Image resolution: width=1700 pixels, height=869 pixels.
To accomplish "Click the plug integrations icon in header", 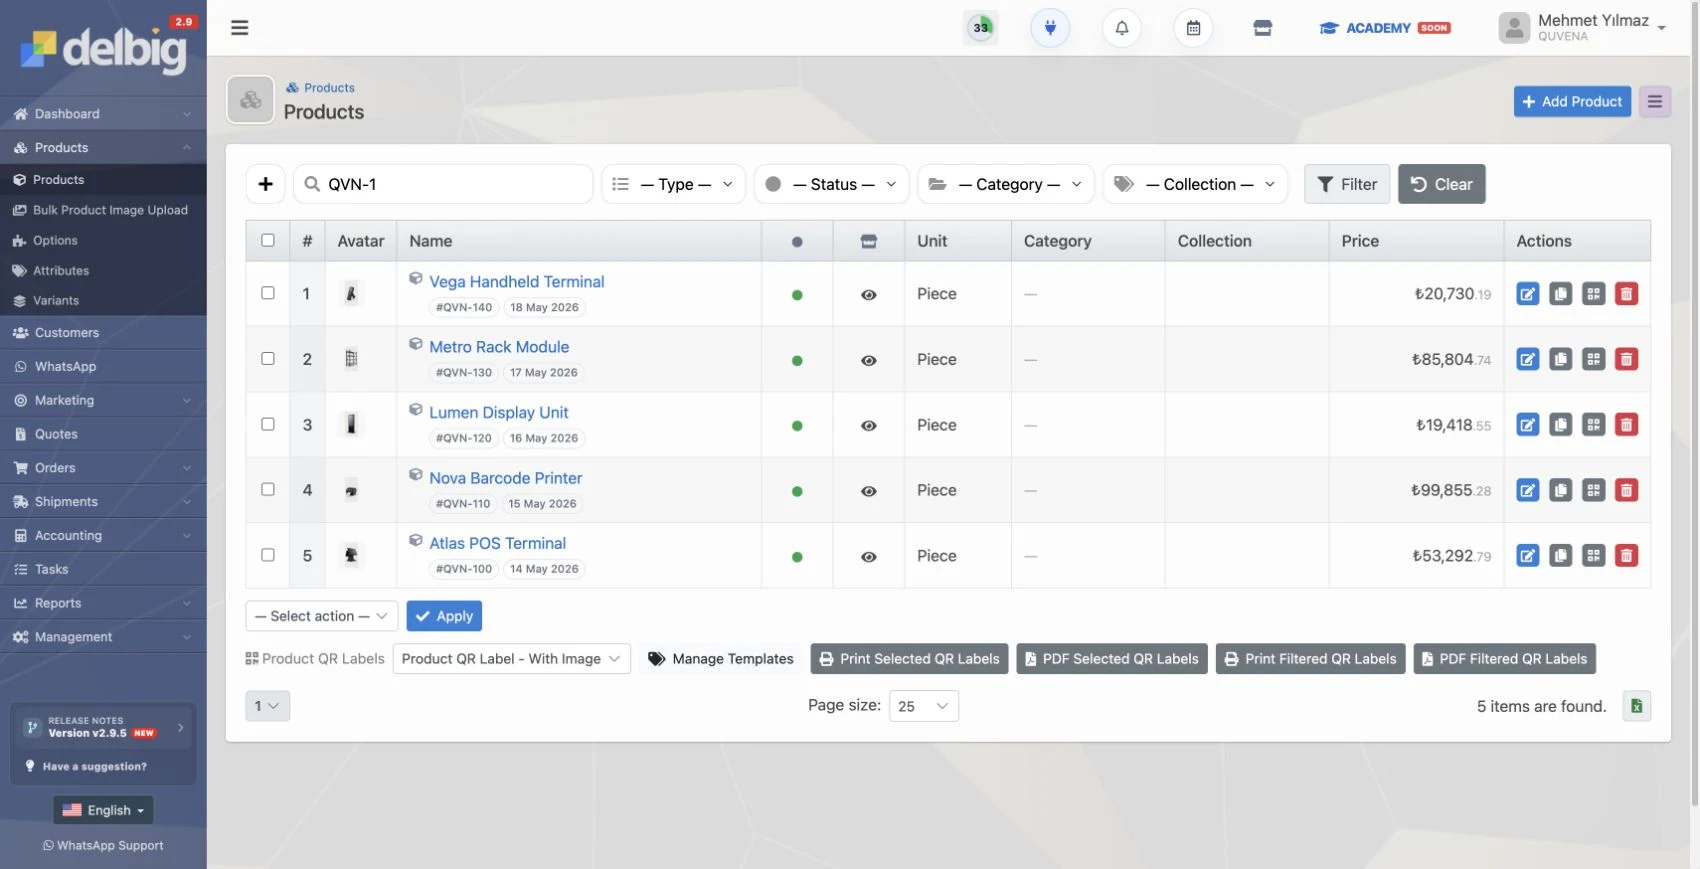I will (1050, 28).
